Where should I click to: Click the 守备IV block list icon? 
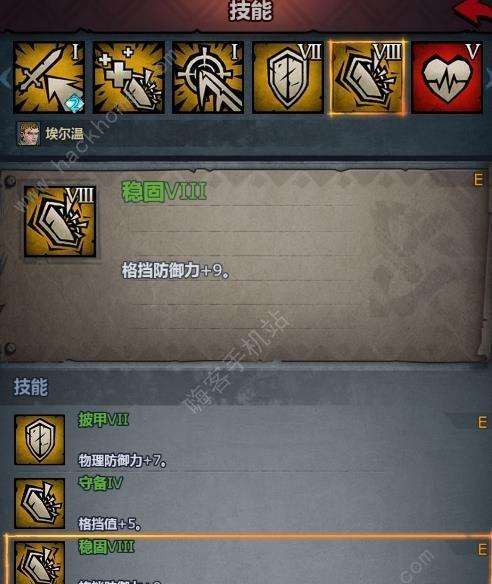(39, 503)
